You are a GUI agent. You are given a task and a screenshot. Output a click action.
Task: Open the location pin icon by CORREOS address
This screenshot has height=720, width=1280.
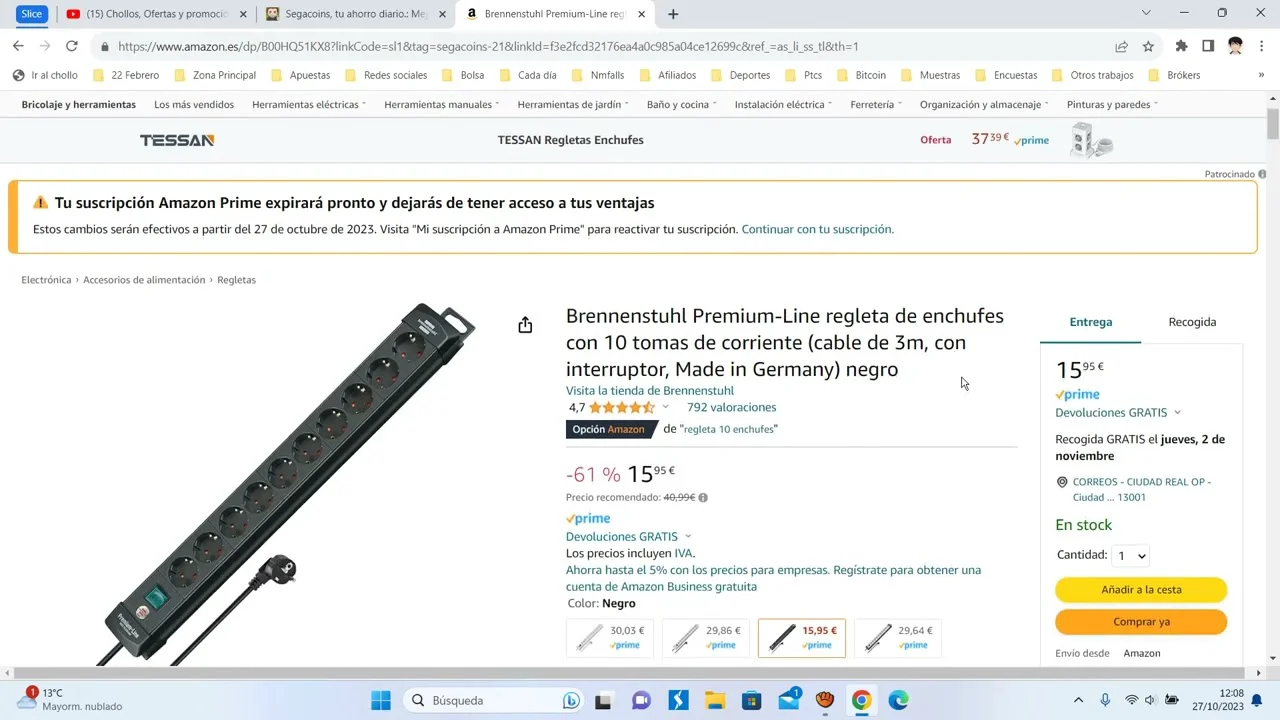tap(1062, 482)
